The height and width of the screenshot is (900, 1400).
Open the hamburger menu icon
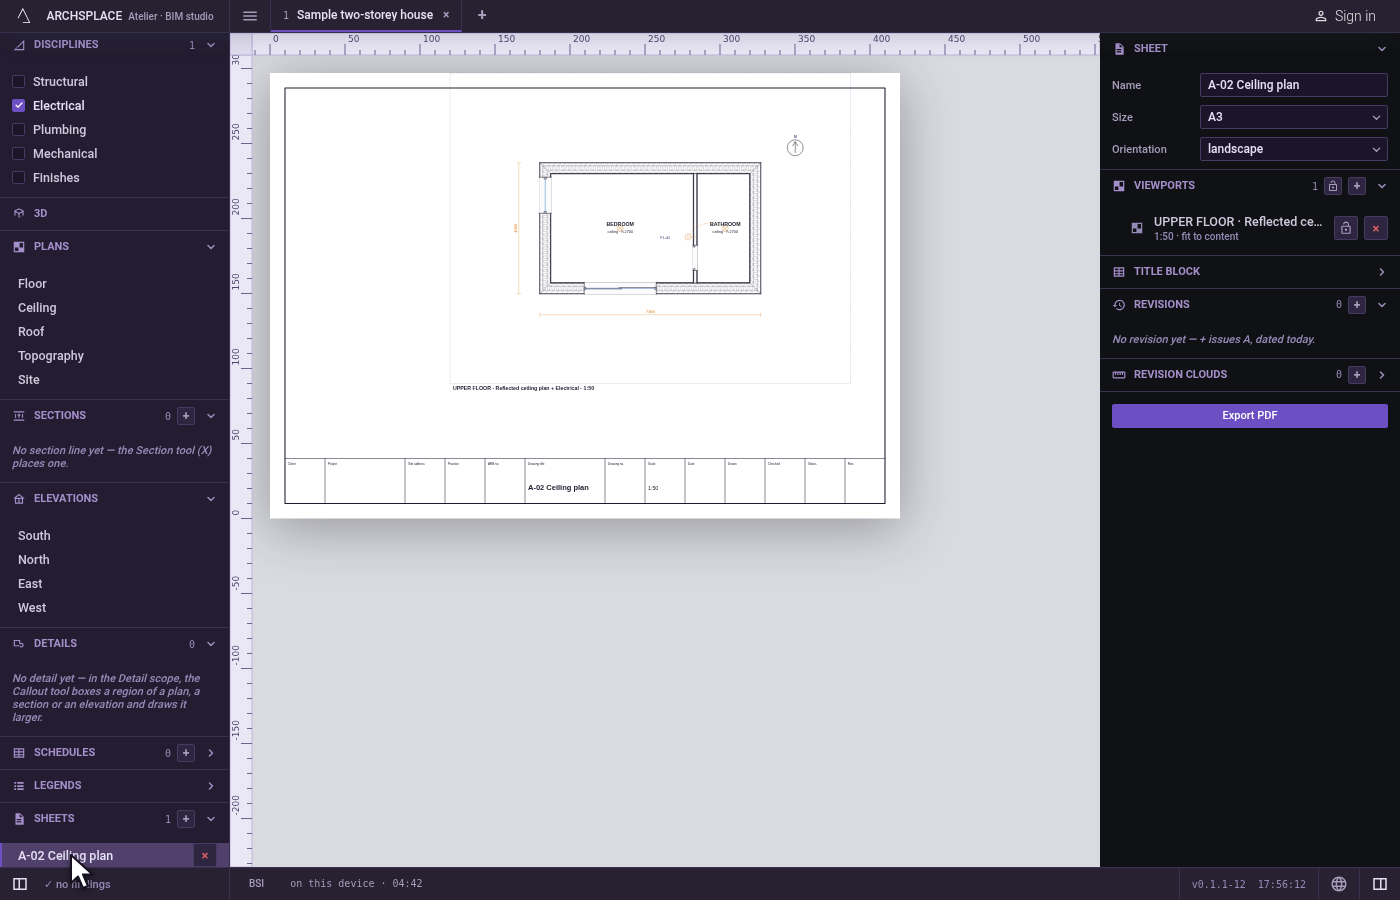coord(250,16)
